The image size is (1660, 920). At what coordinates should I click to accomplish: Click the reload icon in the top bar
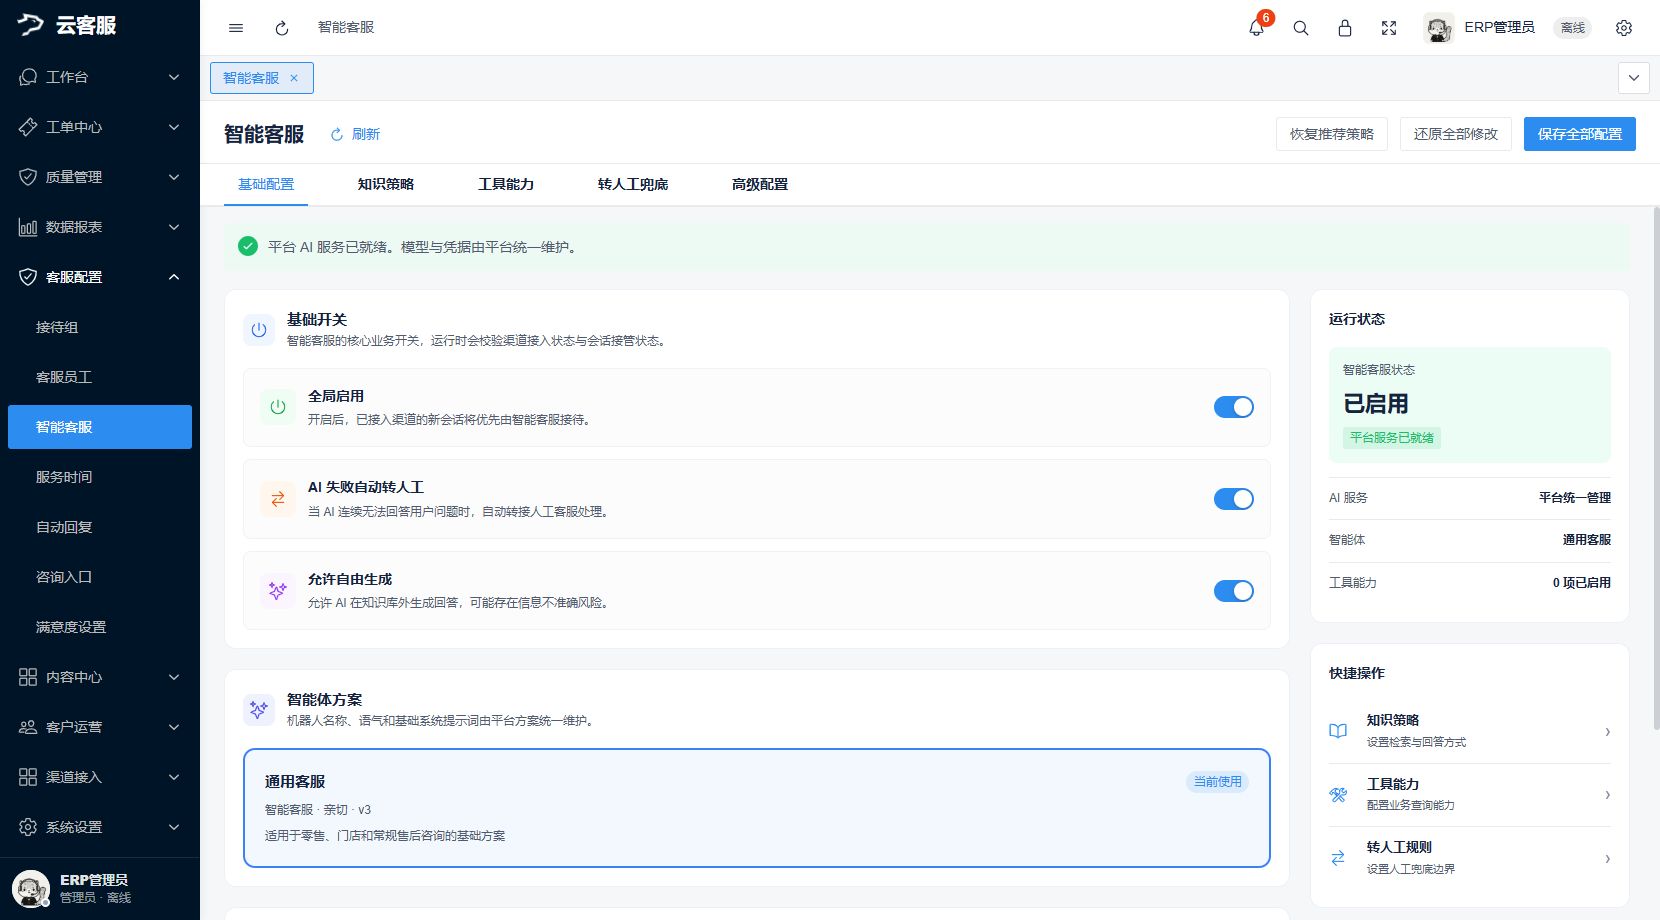(x=282, y=28)
